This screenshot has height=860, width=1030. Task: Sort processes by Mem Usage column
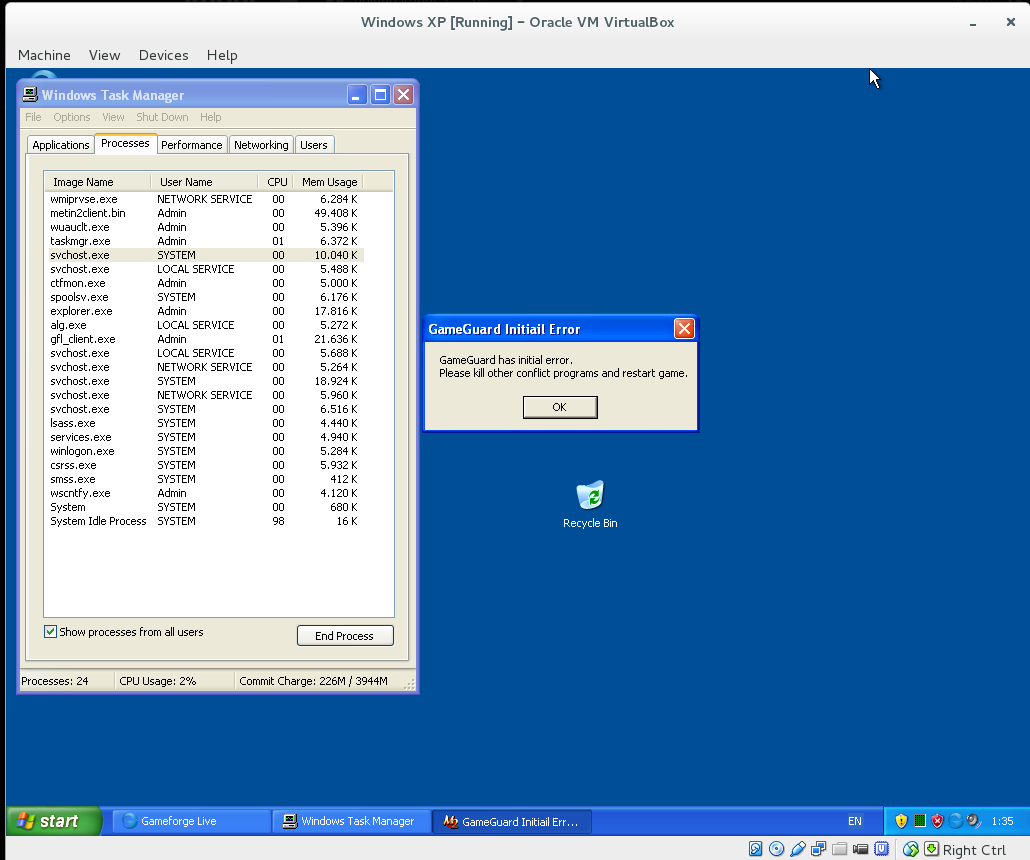328,181
